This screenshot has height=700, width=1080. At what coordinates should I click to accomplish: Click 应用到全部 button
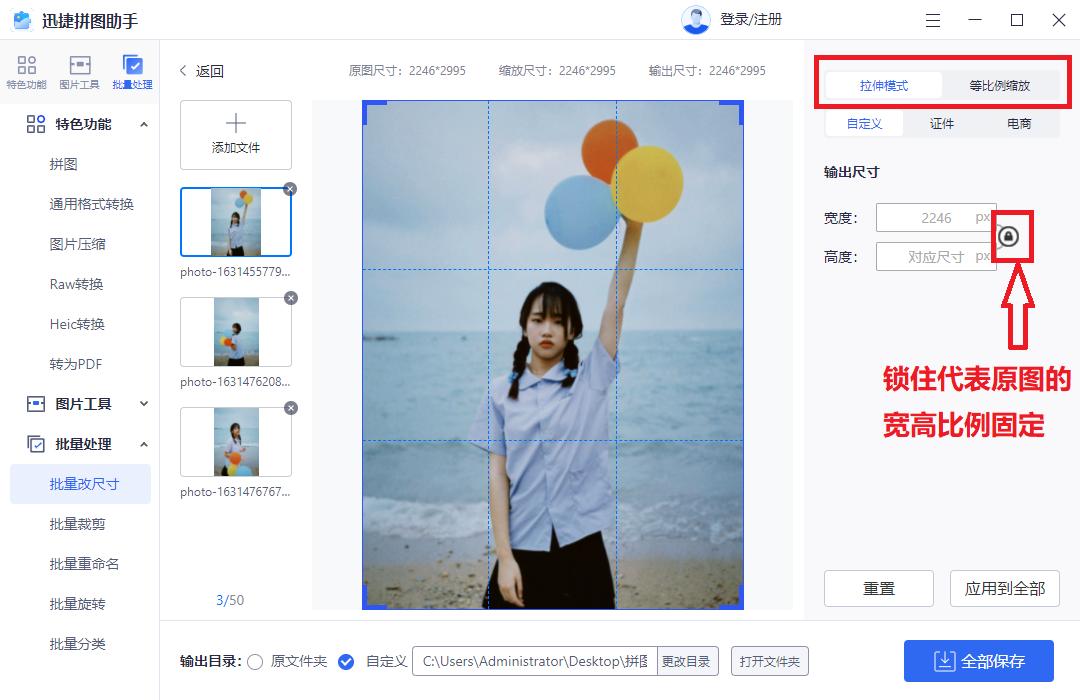click(x=1005, y=588)
